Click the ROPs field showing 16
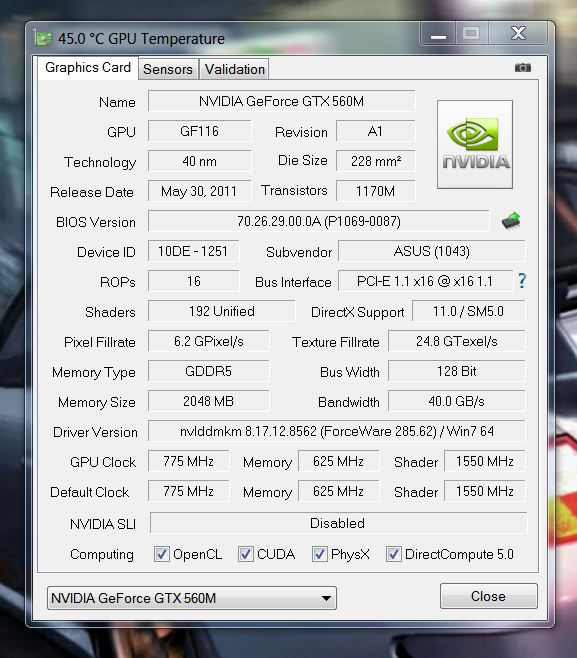The width and height of the screenshot is (577, 658). [x=193, y=281]
